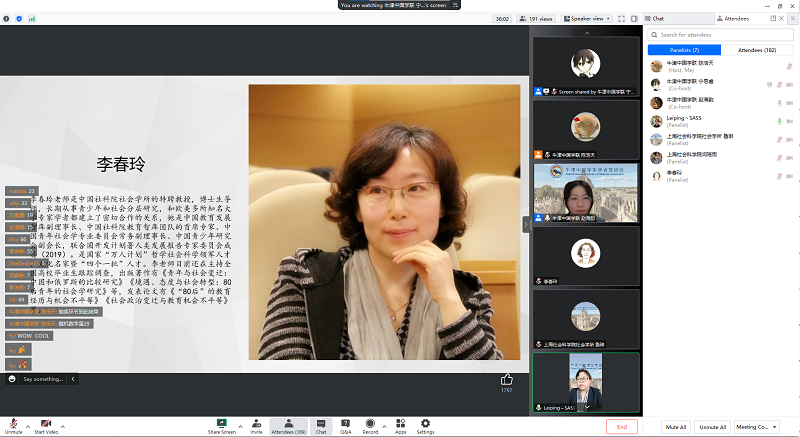
Task: Switch to the Attendees (182) tab
Action: (x=757, y=50)
